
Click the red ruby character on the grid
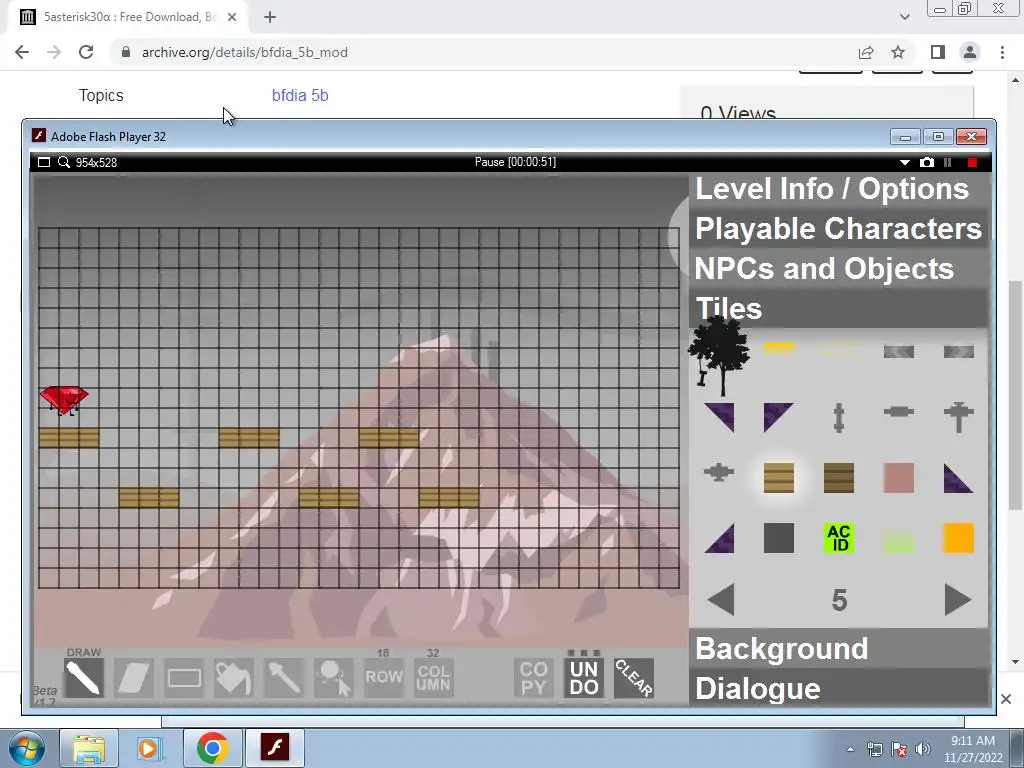[64, 400]
